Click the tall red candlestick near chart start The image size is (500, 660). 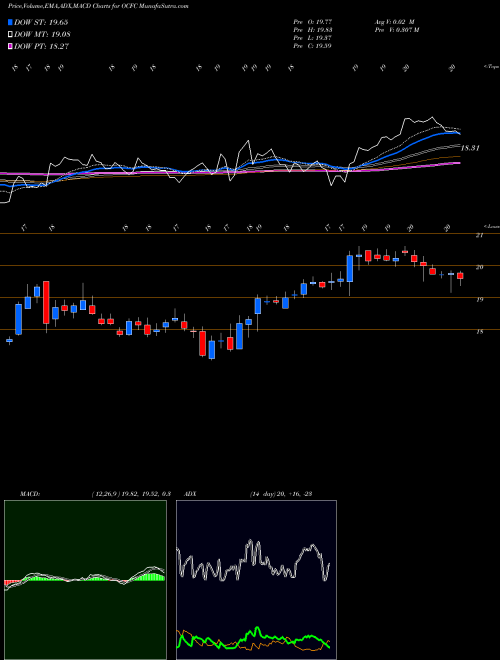coord(46,302)
